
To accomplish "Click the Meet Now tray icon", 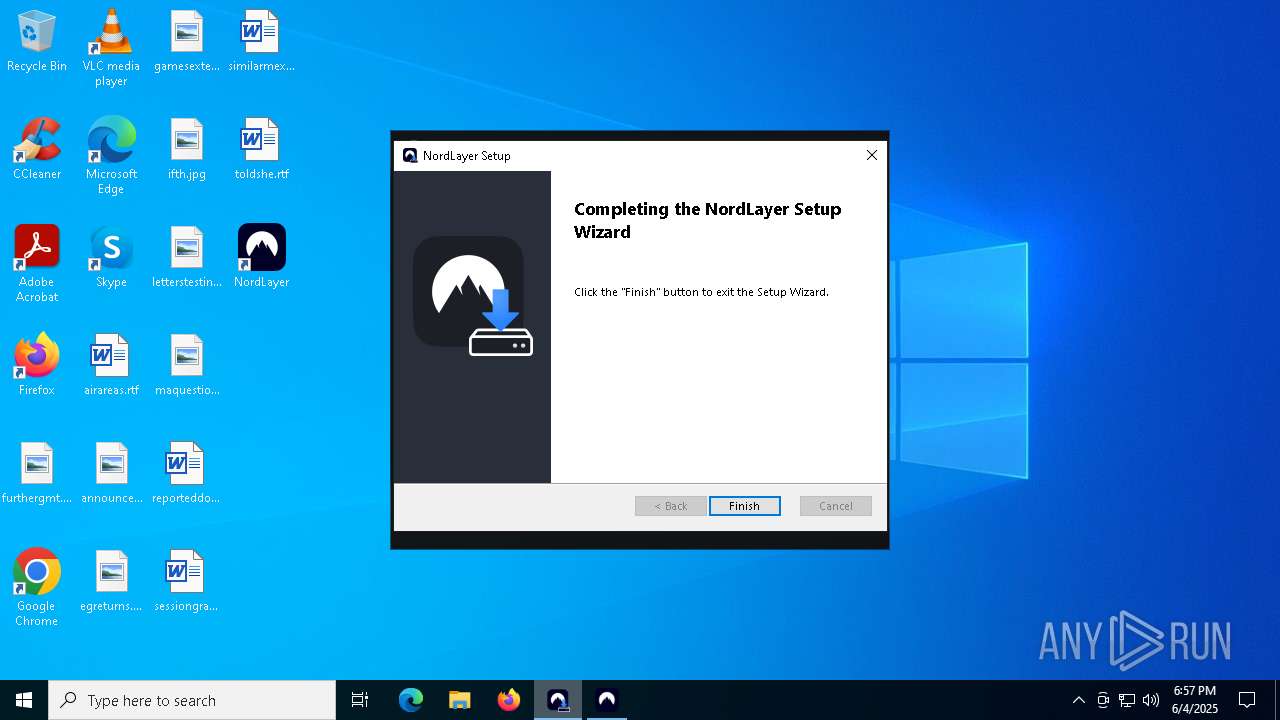I will [x=1103, y=700].
